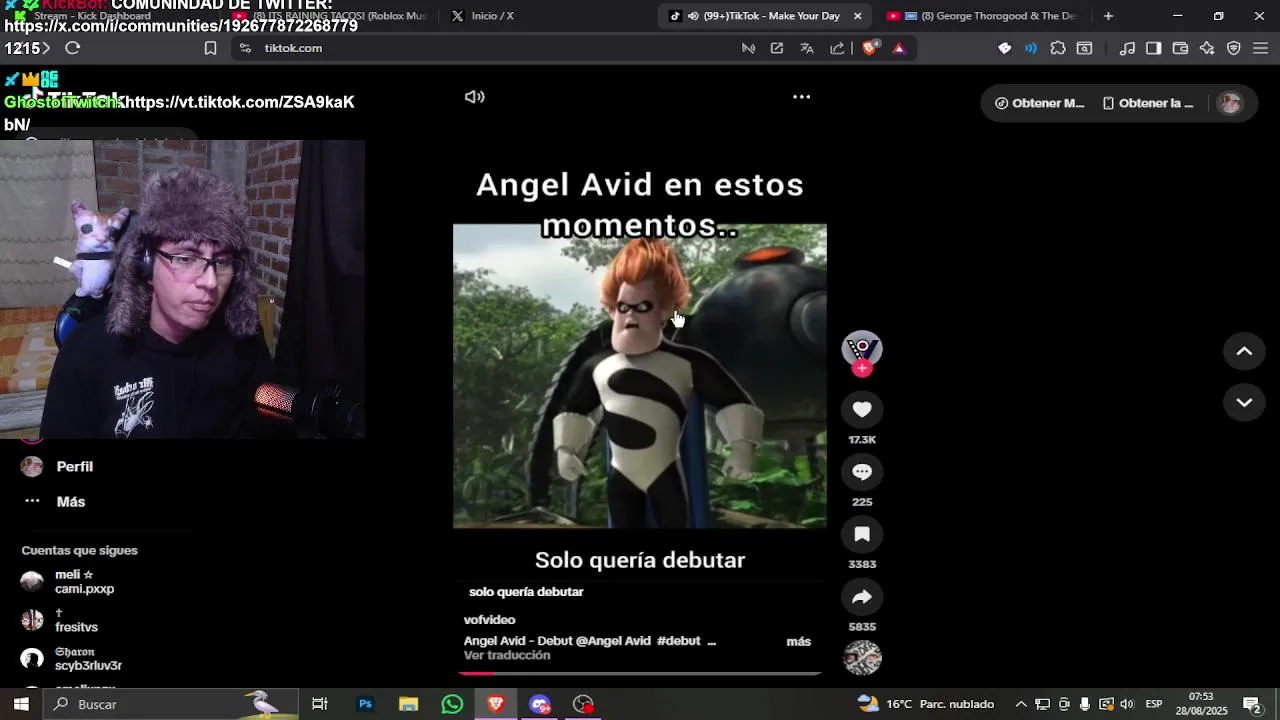The height and width of the screenshot is (720, 1280).
Task: Open the weather widget 16°C Parc. nublado
Action: (x=926, y=704)
